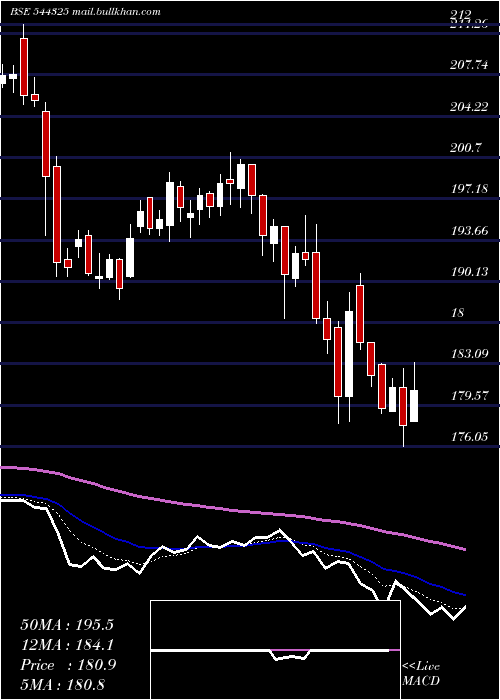Click the BSE 544325 mail.bullkhan.com header text

coord(85,12)
